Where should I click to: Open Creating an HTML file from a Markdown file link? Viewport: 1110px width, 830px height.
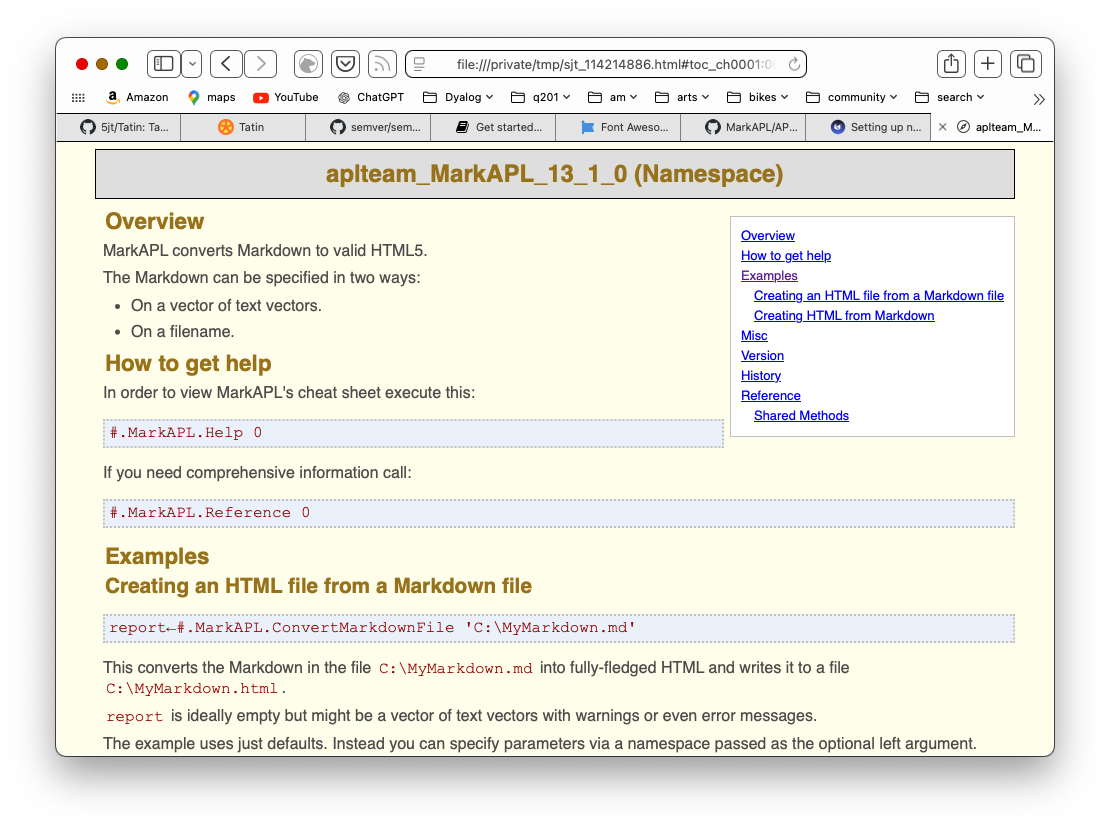(879, 295)
